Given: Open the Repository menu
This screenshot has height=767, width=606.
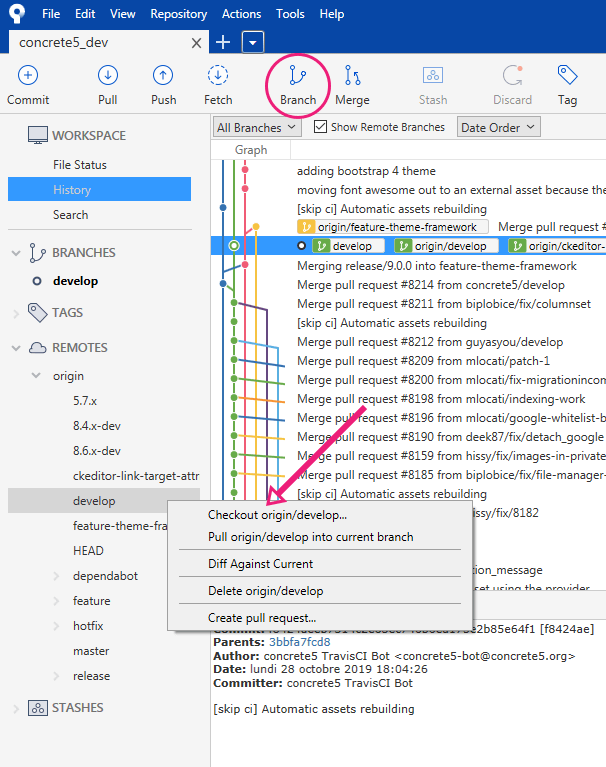Looking at the screenshot, I should 179,14.
